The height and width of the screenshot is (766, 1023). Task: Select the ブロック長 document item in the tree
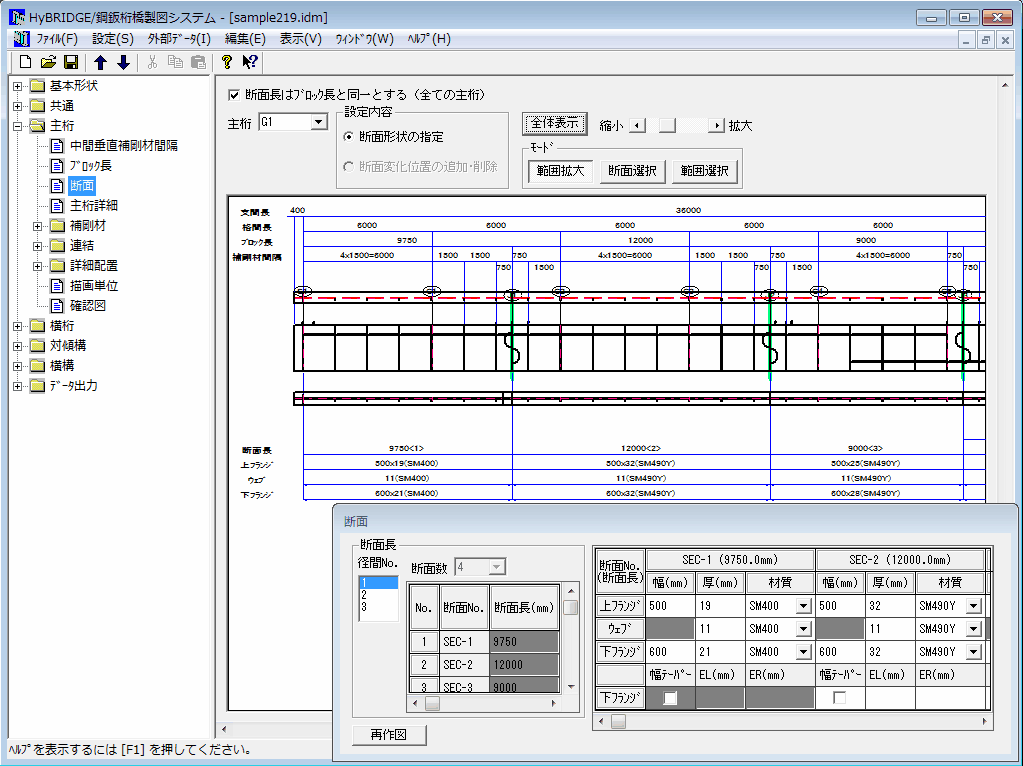[x=90, y=165]
